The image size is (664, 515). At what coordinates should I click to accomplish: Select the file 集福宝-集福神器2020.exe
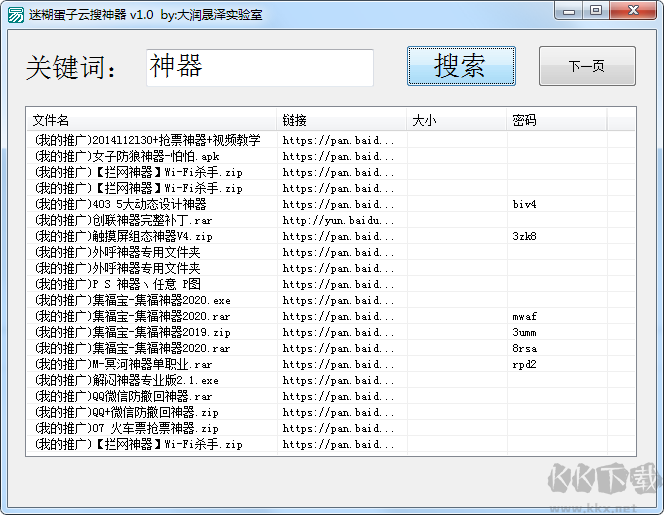pos(133,300)
